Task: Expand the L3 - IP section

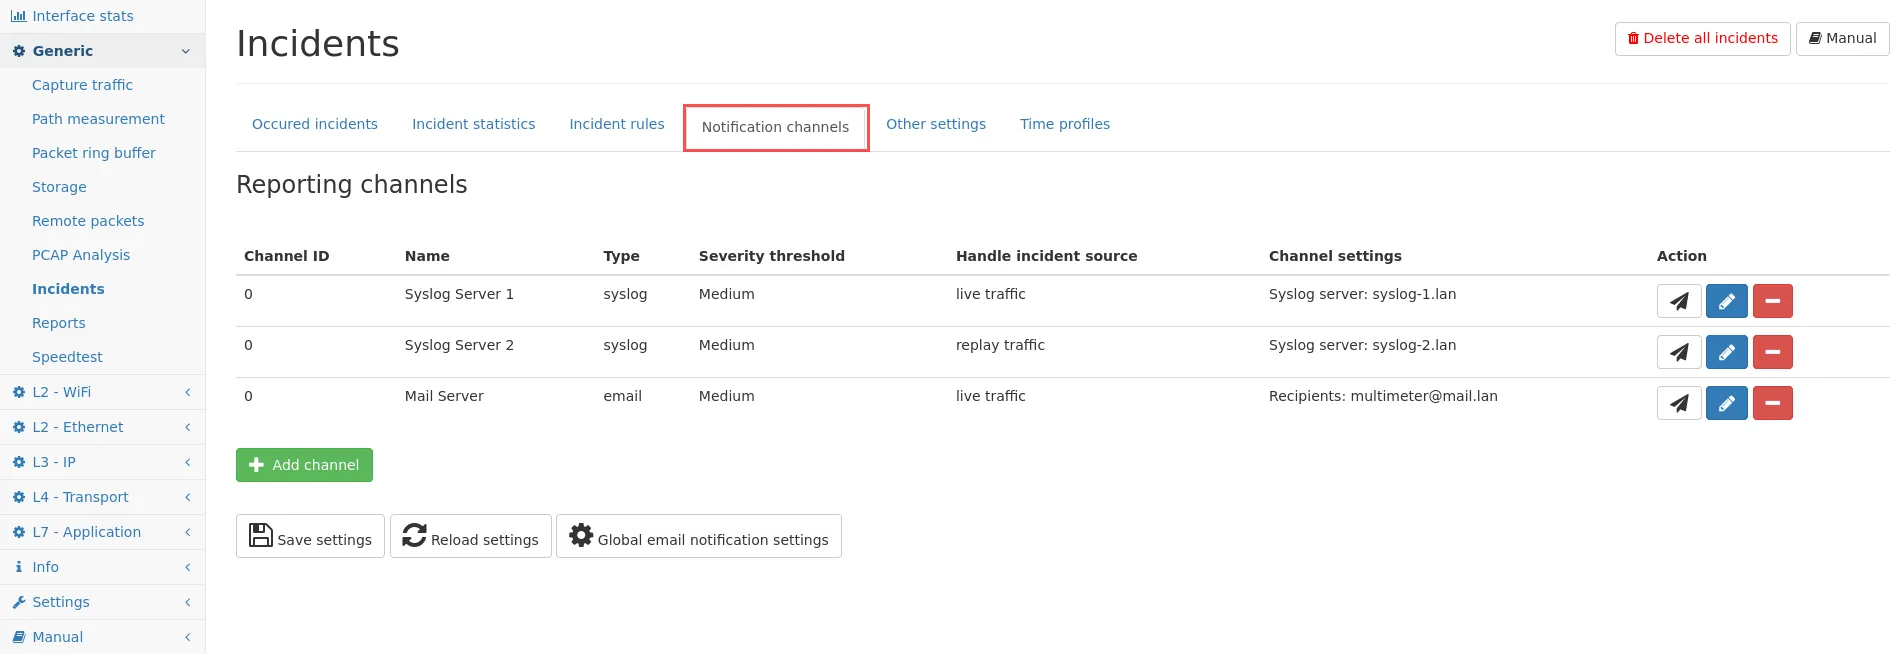Action: pos(102,462)
